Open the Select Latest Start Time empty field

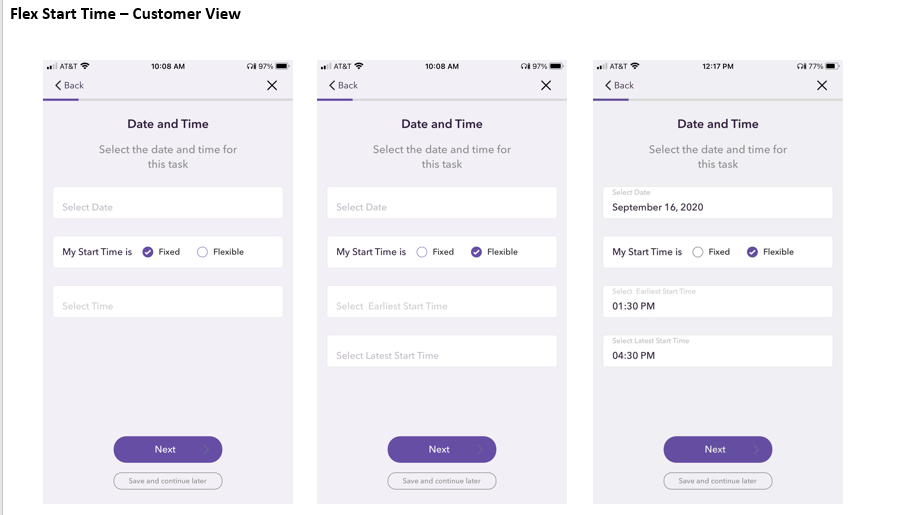(x=442, y=351)
